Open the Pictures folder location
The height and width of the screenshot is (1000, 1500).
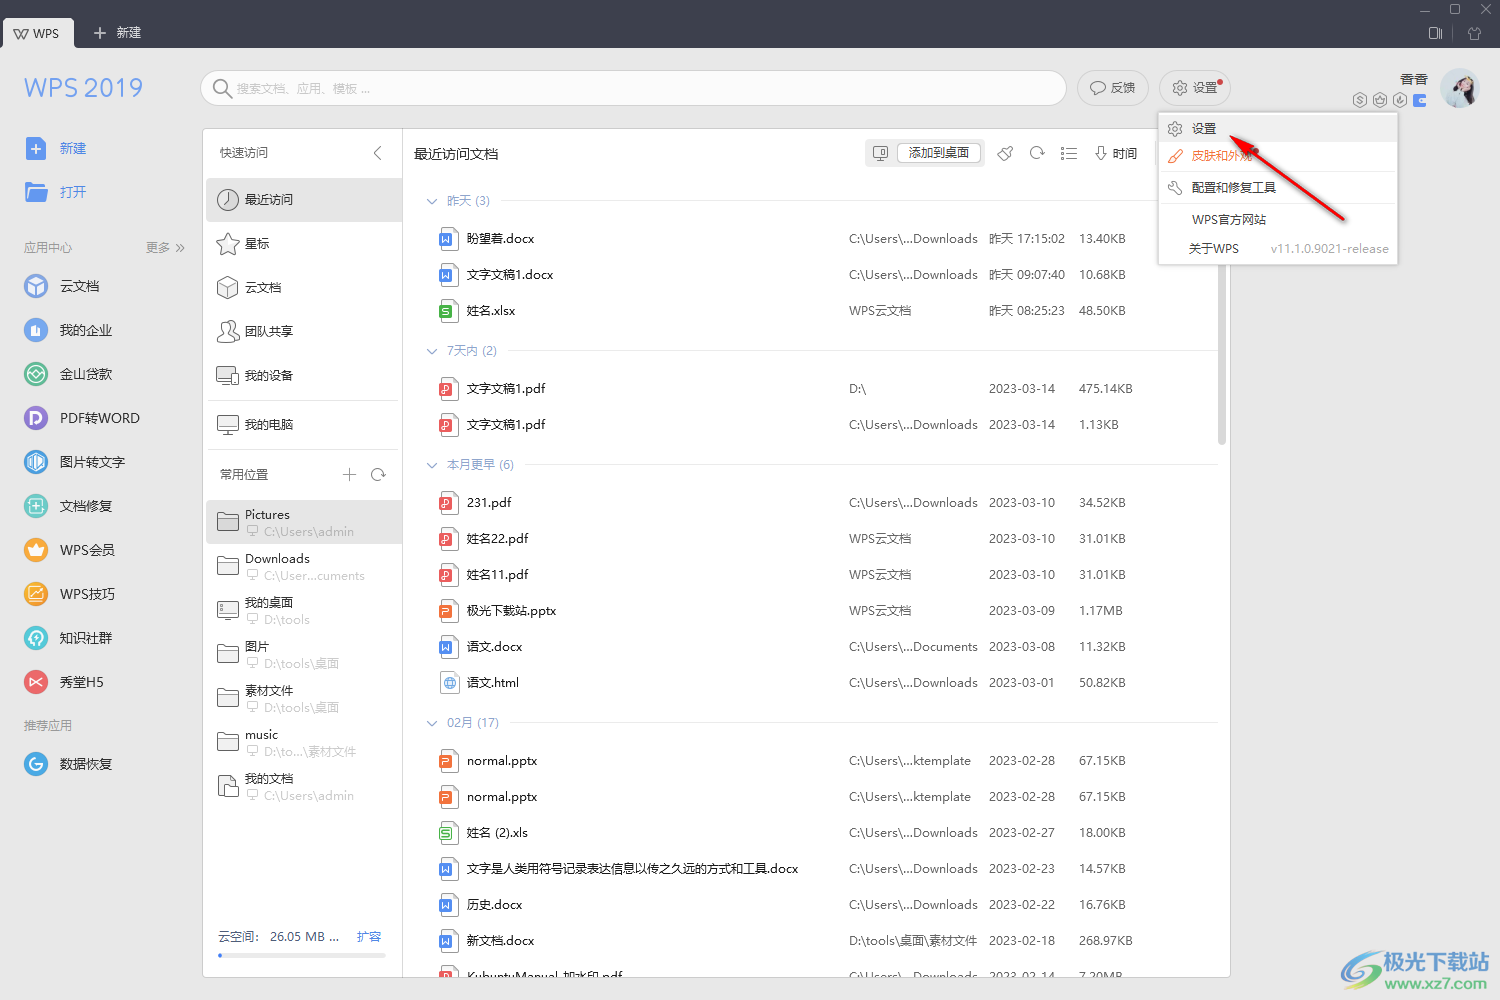(x=304, y=522)
